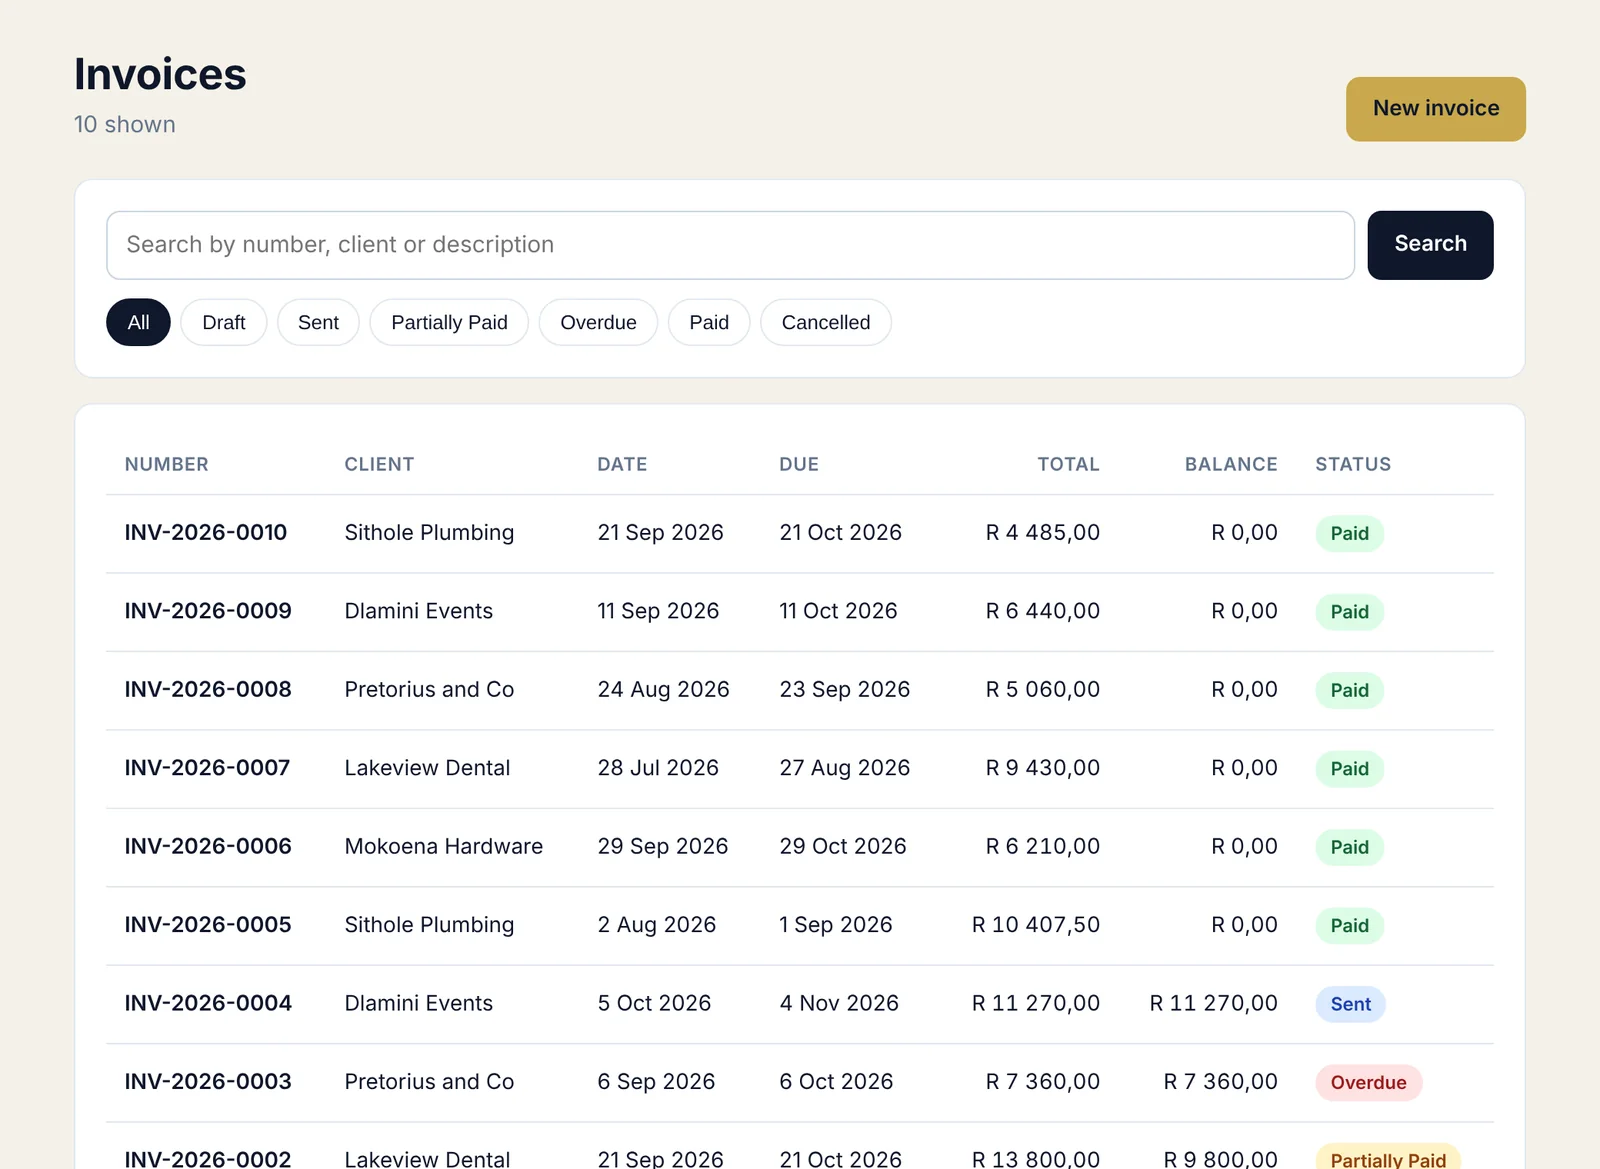Click the total R 9 430,00

coord(1042,768)
